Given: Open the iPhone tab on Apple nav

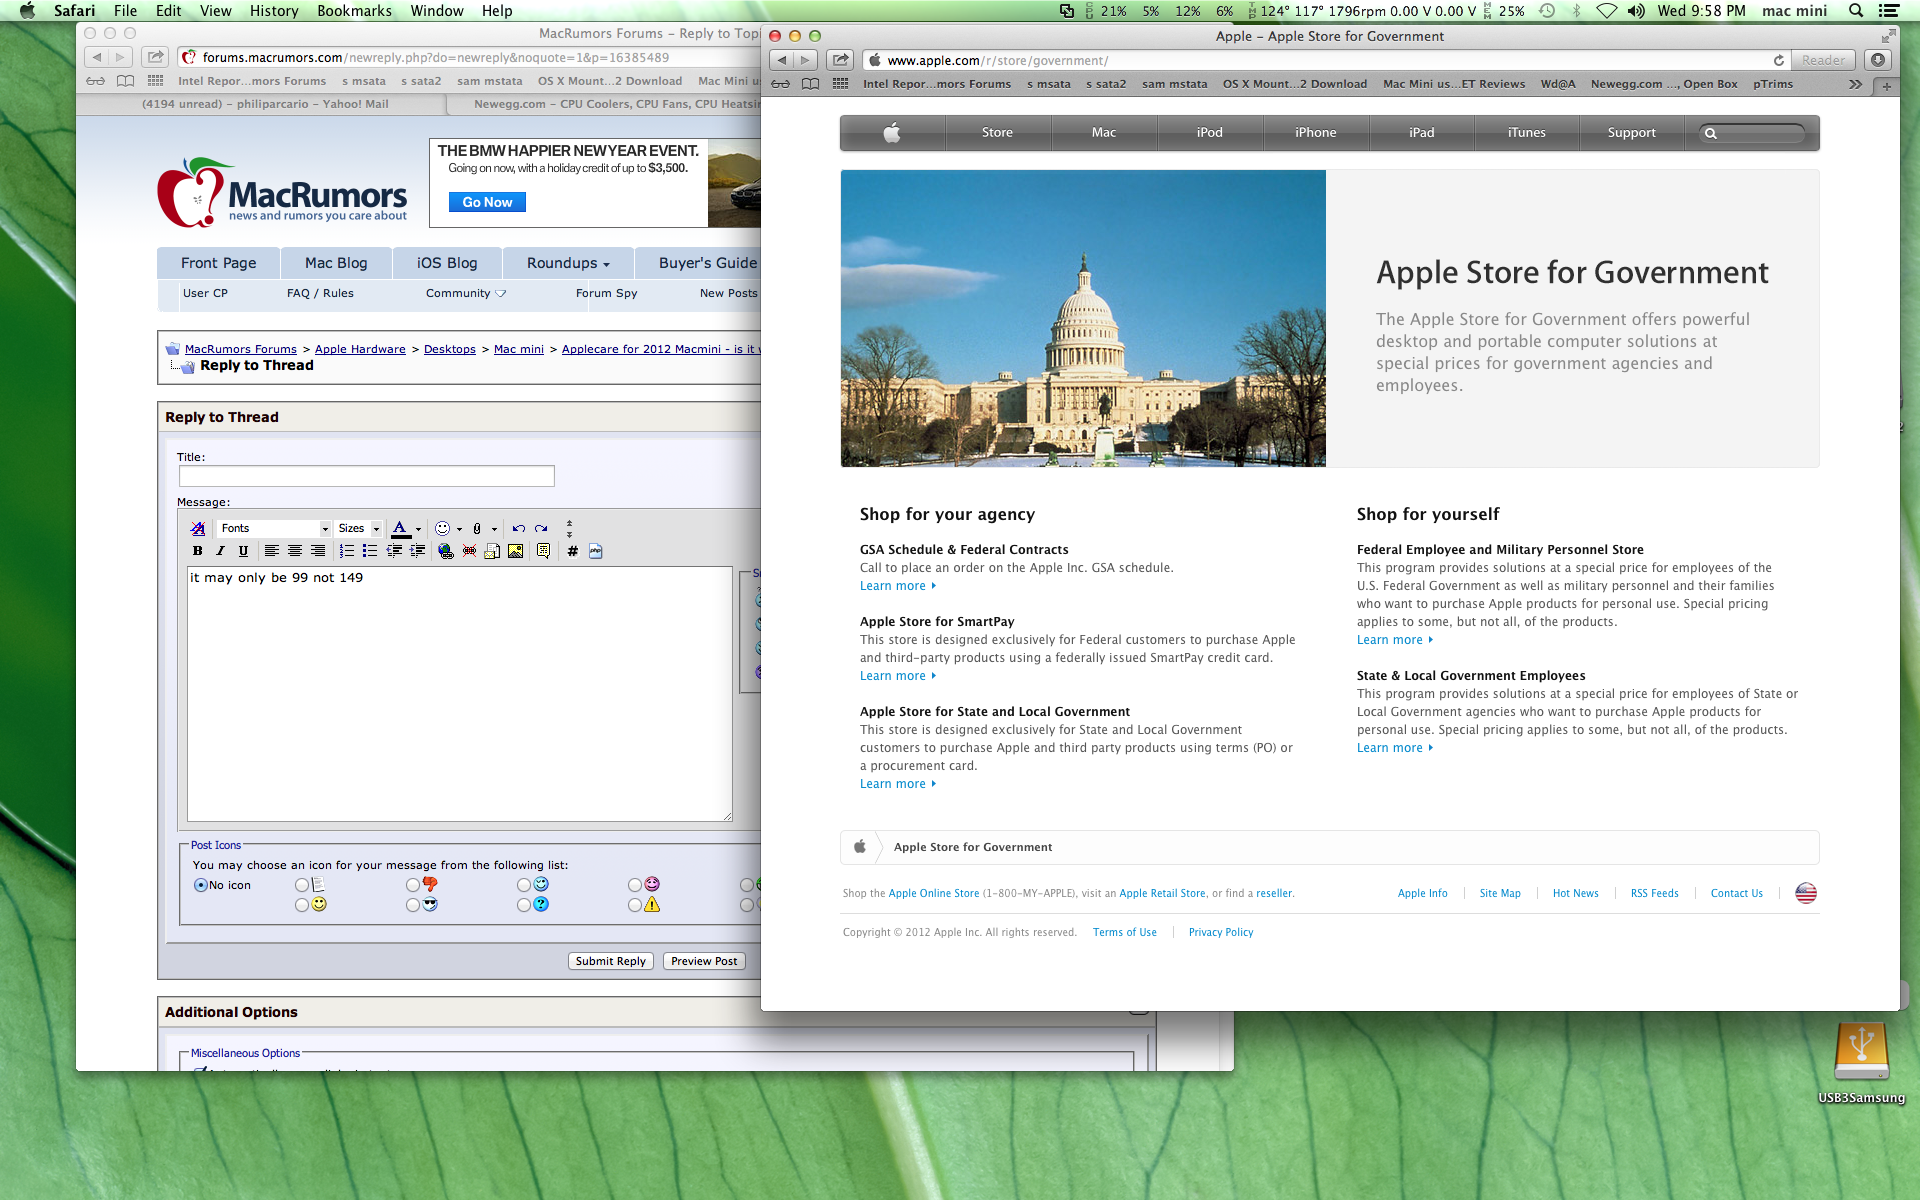Looking at the screenshot, I should 1315,132.
